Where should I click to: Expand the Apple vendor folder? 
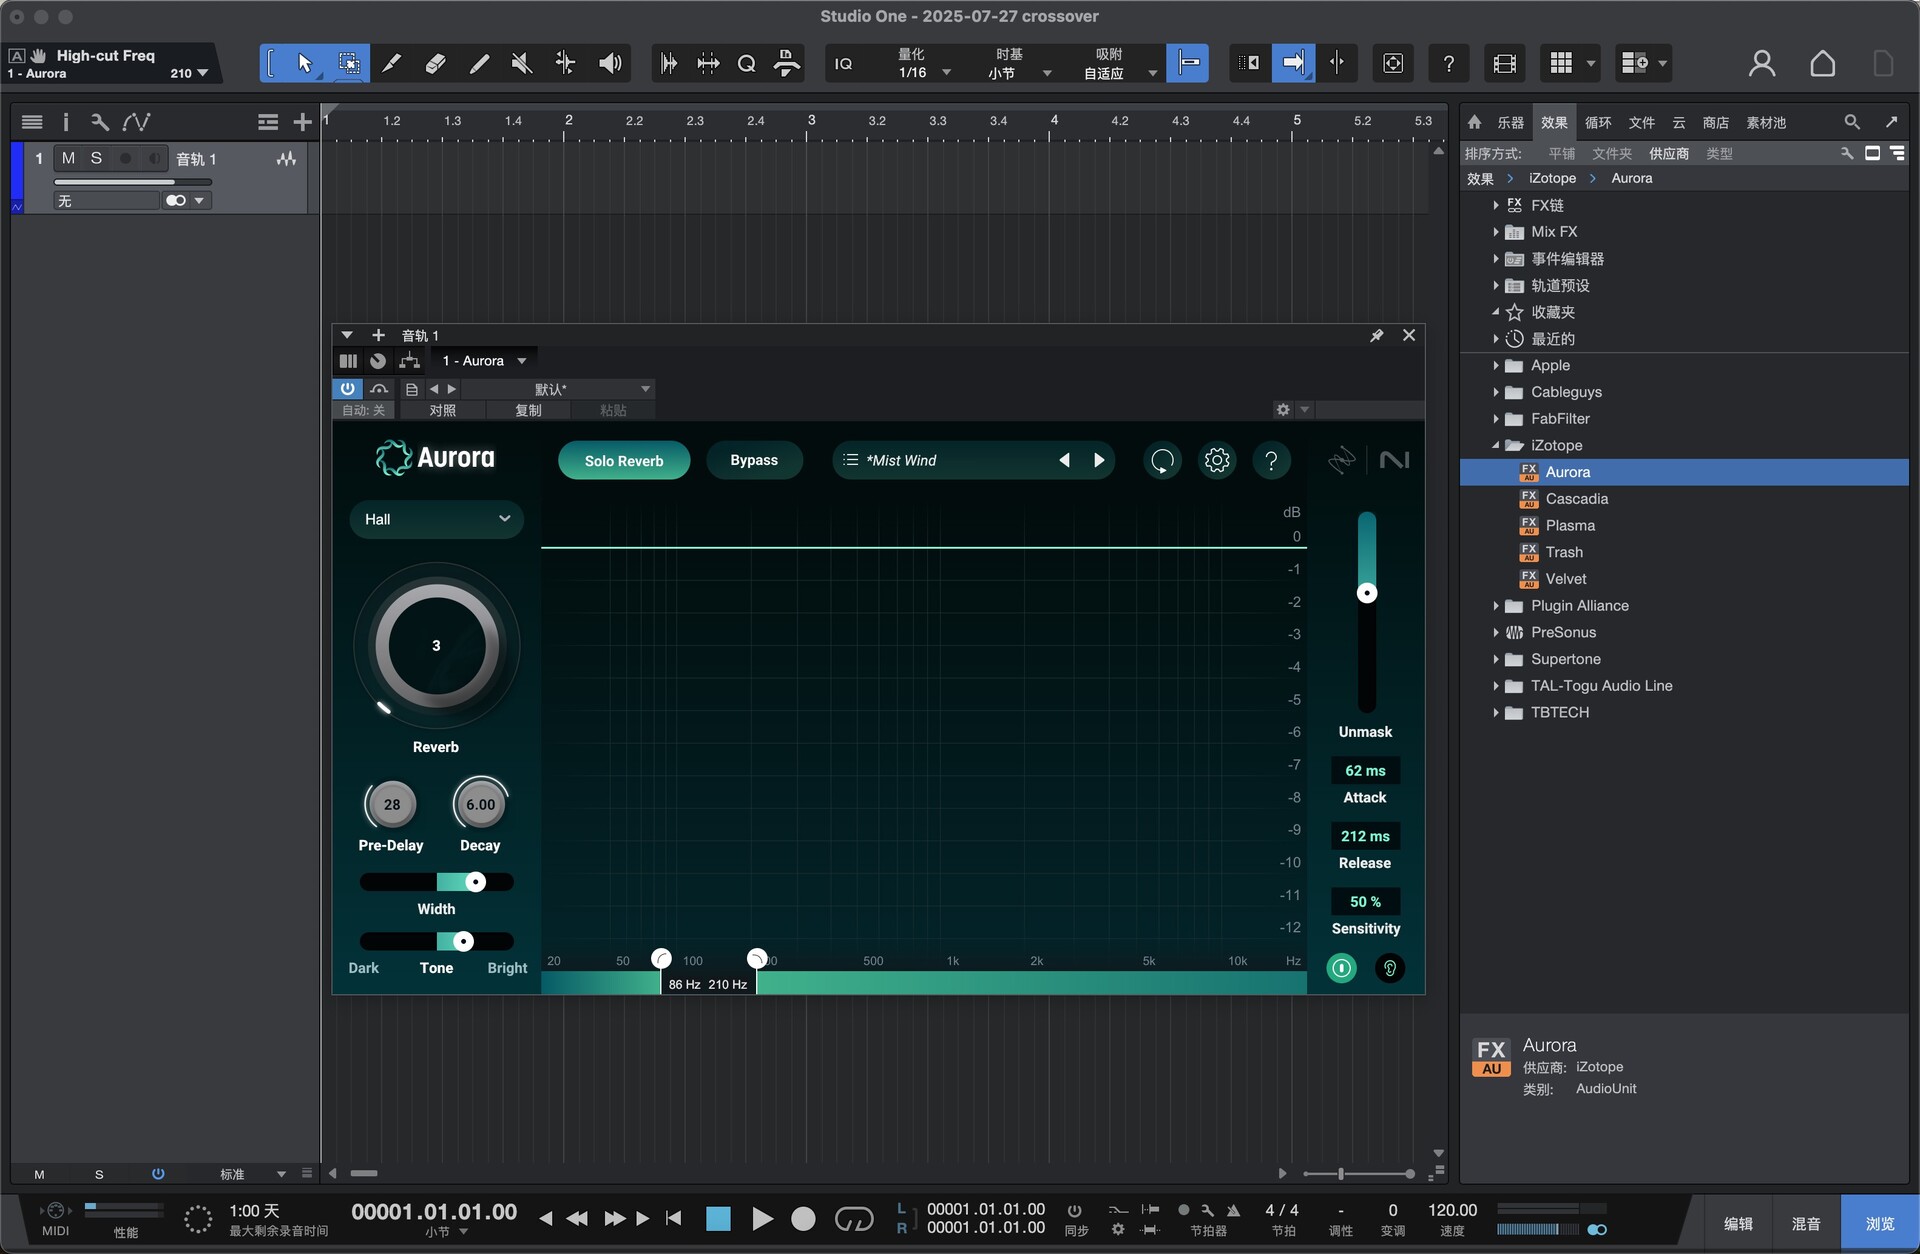click(x=1496, y=365)
